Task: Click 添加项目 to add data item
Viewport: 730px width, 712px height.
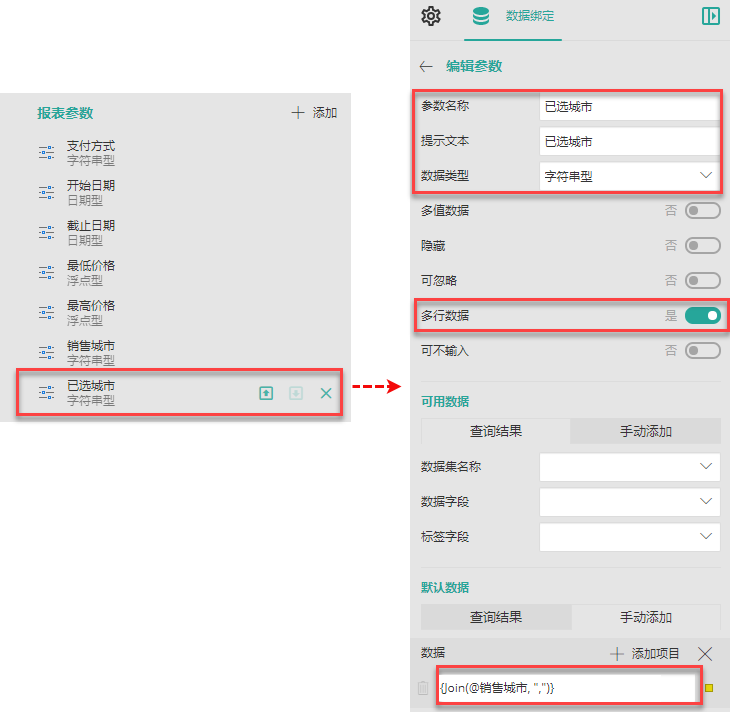Action: coord(645,653)
